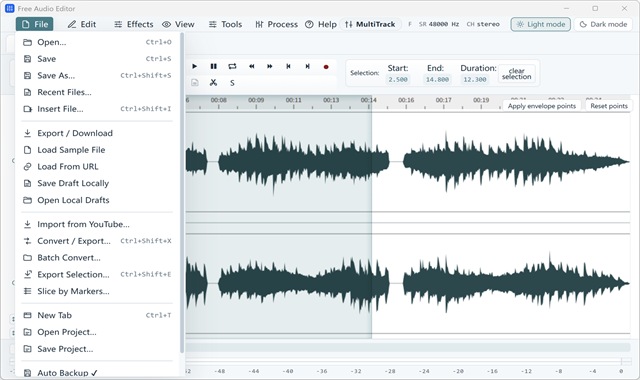Screen dimensions: 640x380
Task: Click Reset points button
Action: (x=609, y=106)
